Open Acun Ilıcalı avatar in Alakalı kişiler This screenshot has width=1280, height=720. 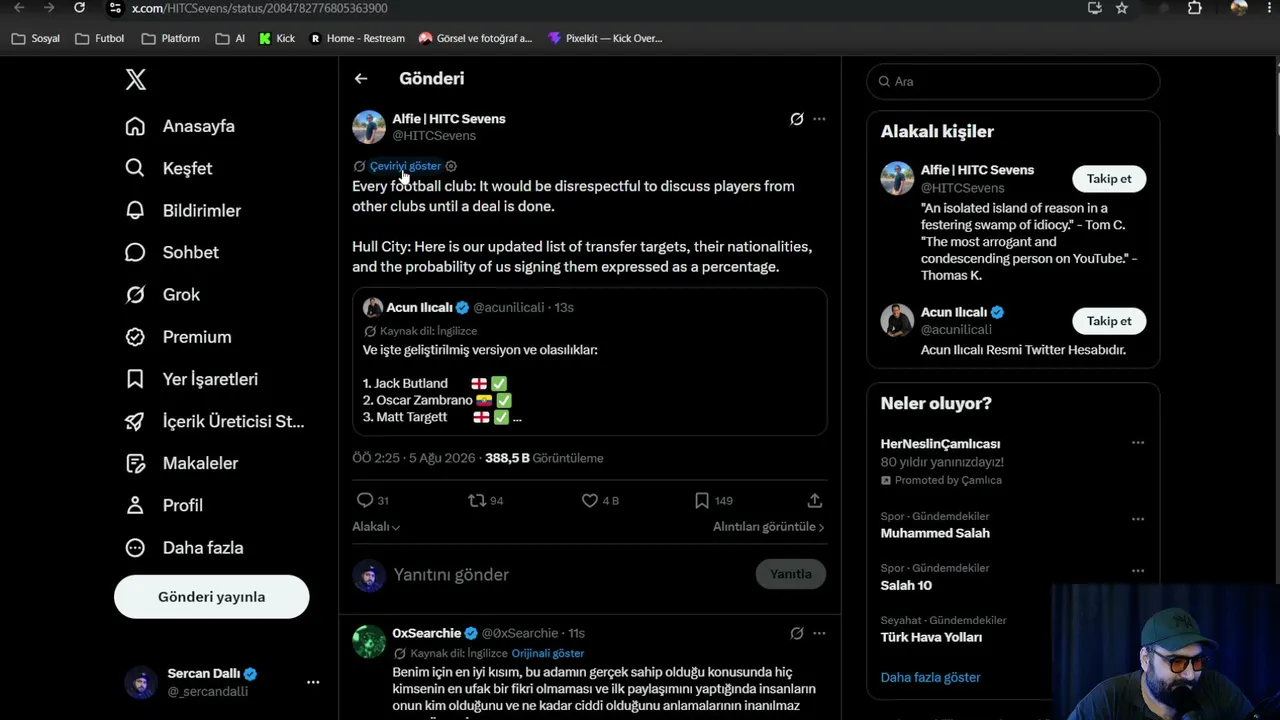(x=897, y=321)
